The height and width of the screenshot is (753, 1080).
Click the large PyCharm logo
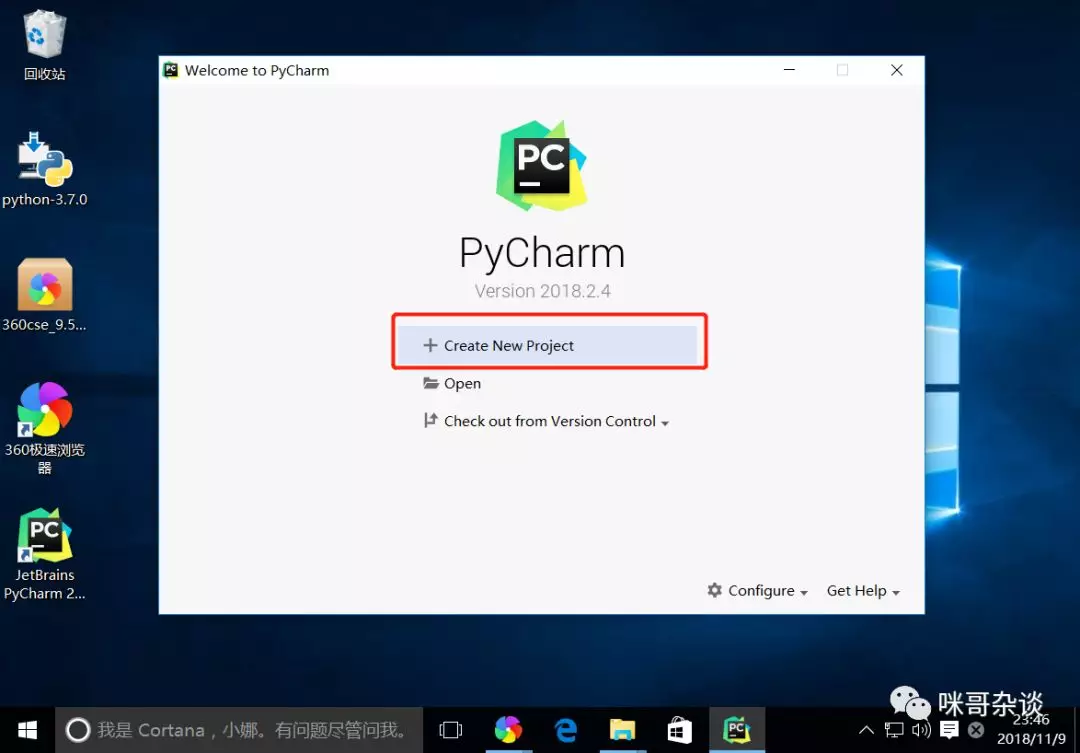point(541,165)
